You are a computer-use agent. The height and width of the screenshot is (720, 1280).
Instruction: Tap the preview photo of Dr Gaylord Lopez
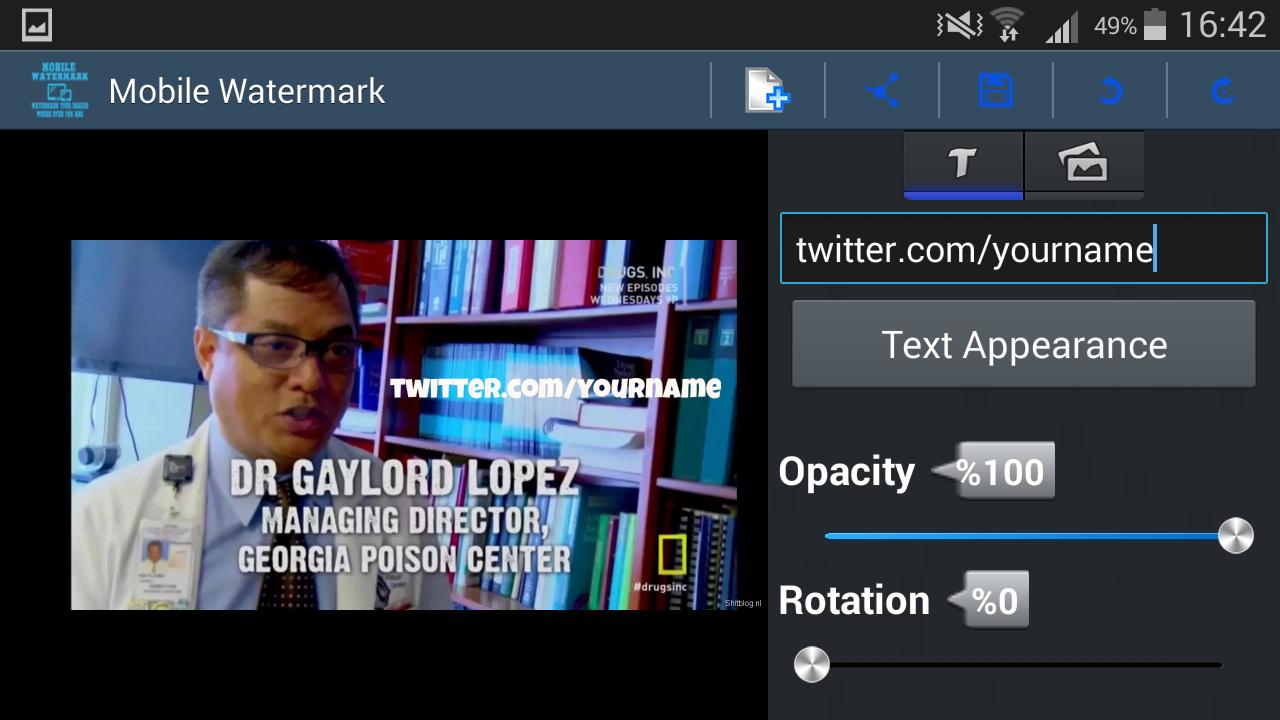404,425
